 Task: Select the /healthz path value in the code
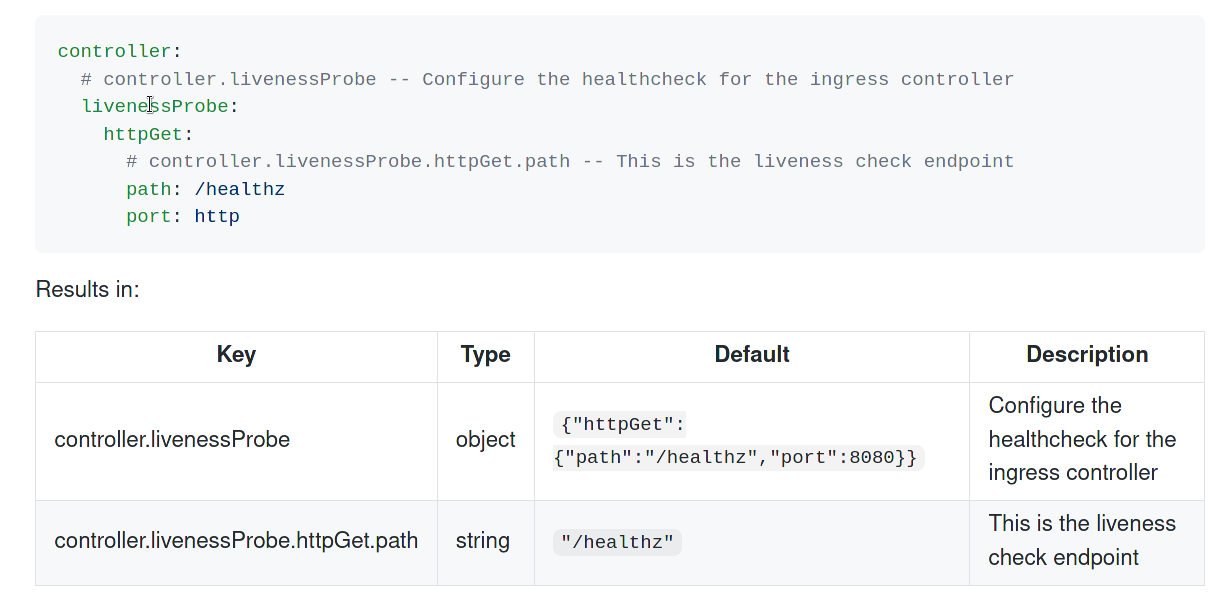[x=240, y=188]
